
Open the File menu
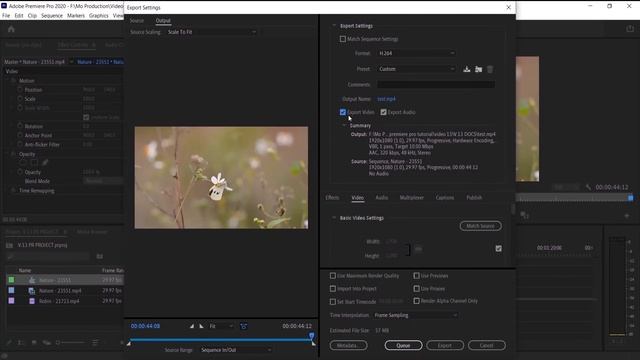(x=6, y=16)
